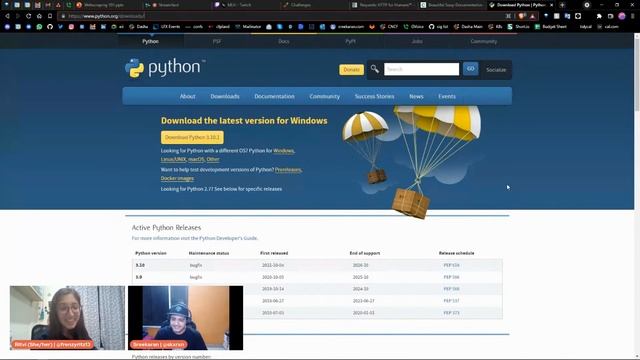Open the About menu
Screen dimensions: 640x360
(x=187, y=96)
